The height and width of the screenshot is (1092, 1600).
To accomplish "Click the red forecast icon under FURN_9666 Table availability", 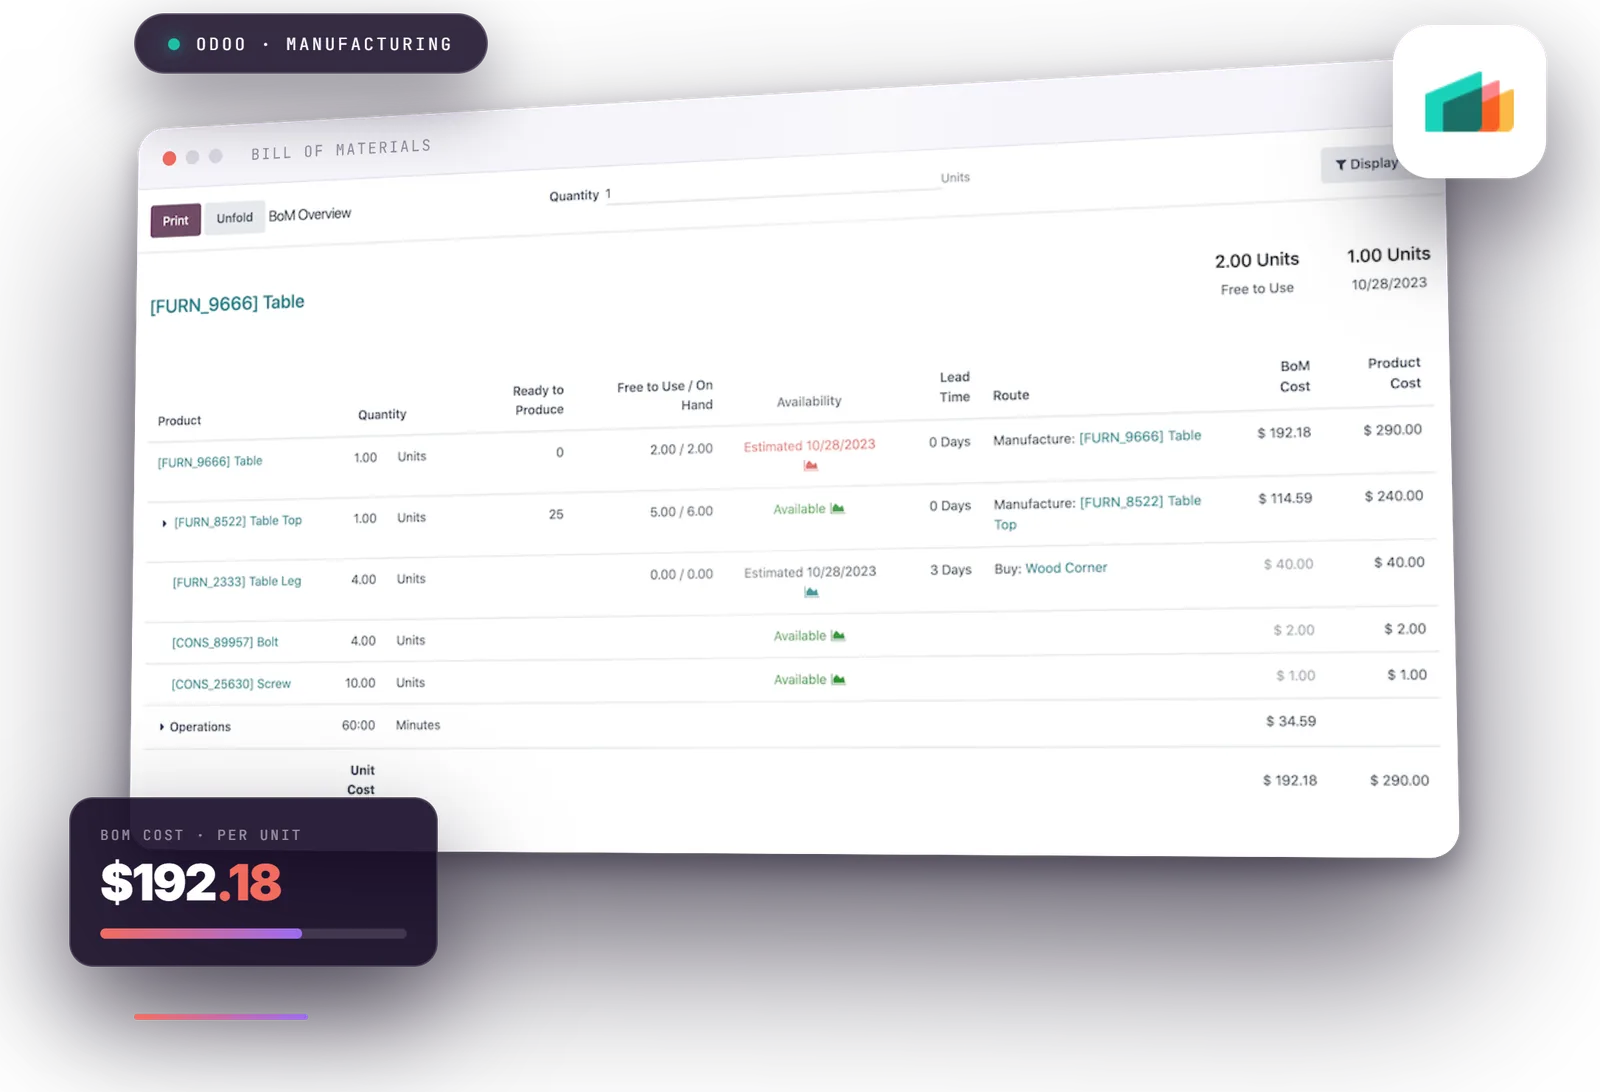I will tap(810, 466).
